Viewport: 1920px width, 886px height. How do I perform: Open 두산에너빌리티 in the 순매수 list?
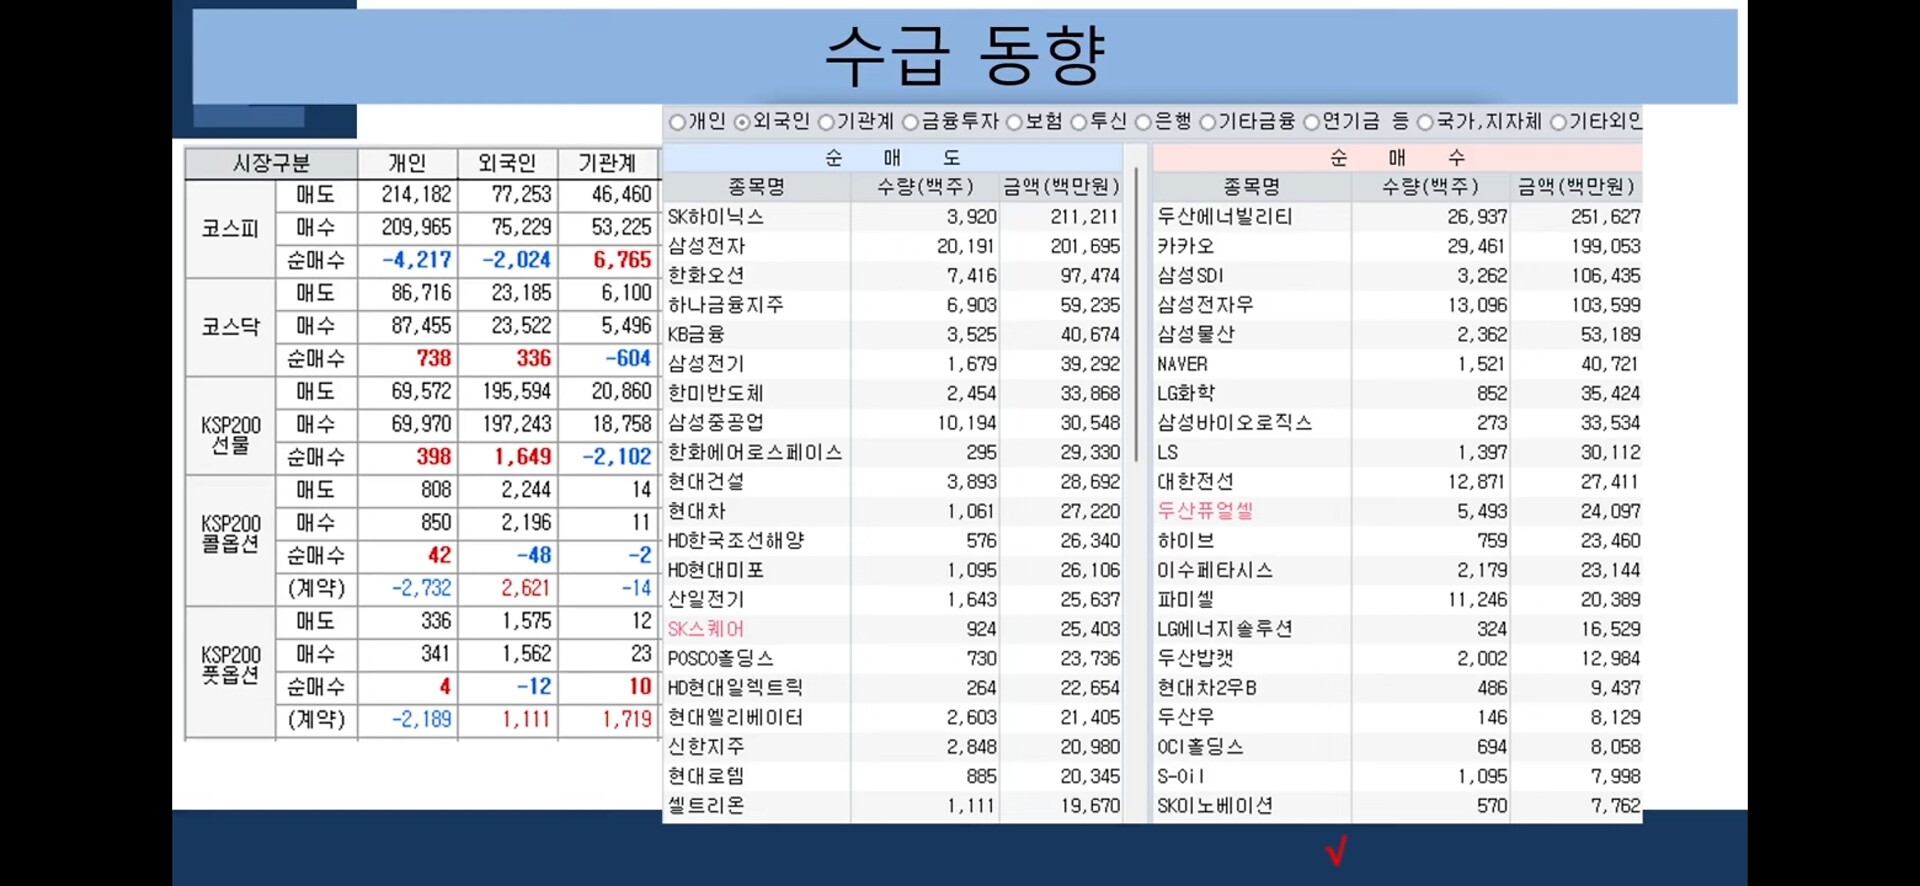click(x=1225, y=217)
